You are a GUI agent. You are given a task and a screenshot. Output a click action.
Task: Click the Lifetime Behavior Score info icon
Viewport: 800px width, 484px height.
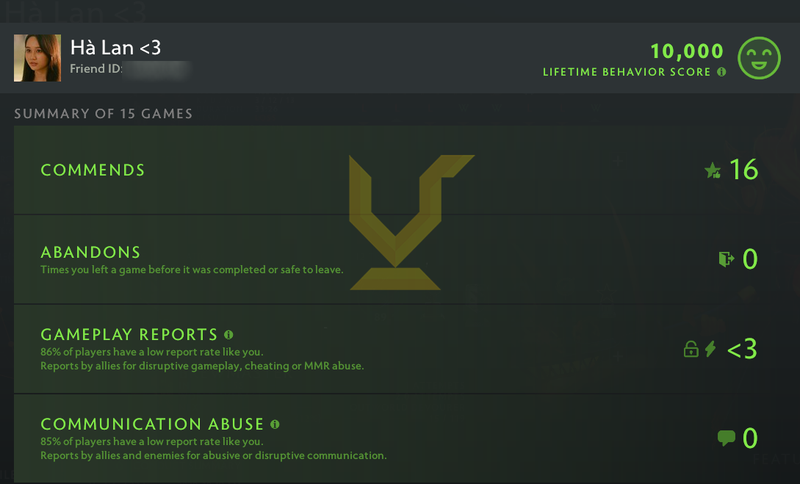click(721, 72)
